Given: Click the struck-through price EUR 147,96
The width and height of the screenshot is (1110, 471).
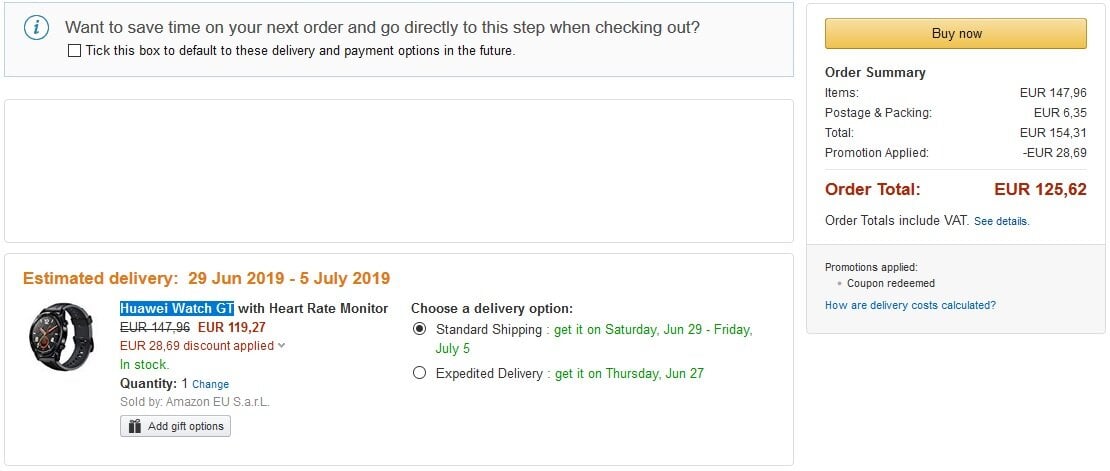Looking at the screenshot, I should [x=155, y=326].
